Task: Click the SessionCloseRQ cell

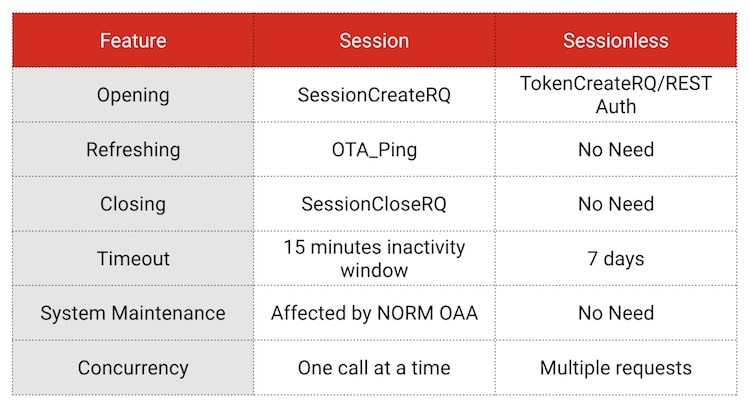Action: 374,204
